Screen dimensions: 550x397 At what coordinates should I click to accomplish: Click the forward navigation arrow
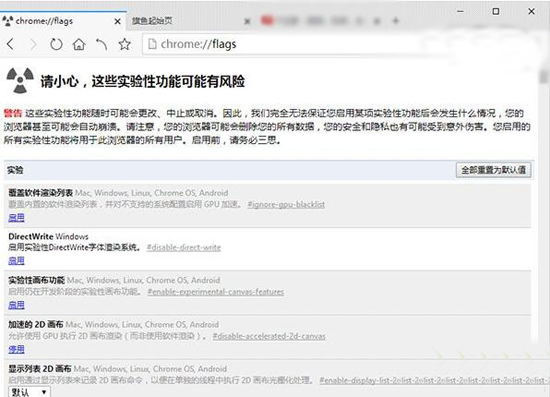click(33, 44)
